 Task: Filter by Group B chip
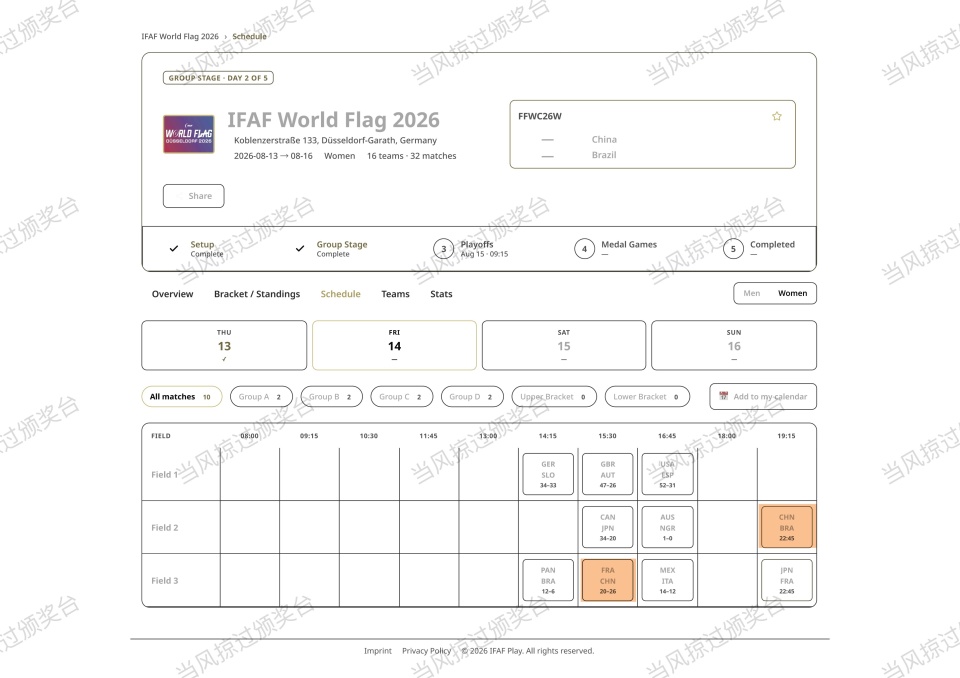click(331, 397)
